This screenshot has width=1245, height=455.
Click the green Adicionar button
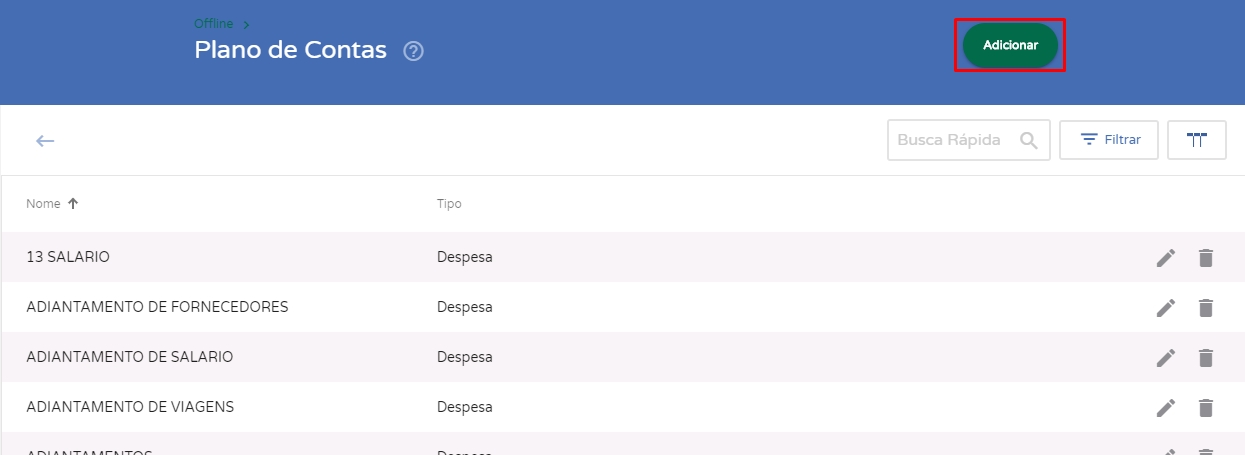[x=1010, y=46]
